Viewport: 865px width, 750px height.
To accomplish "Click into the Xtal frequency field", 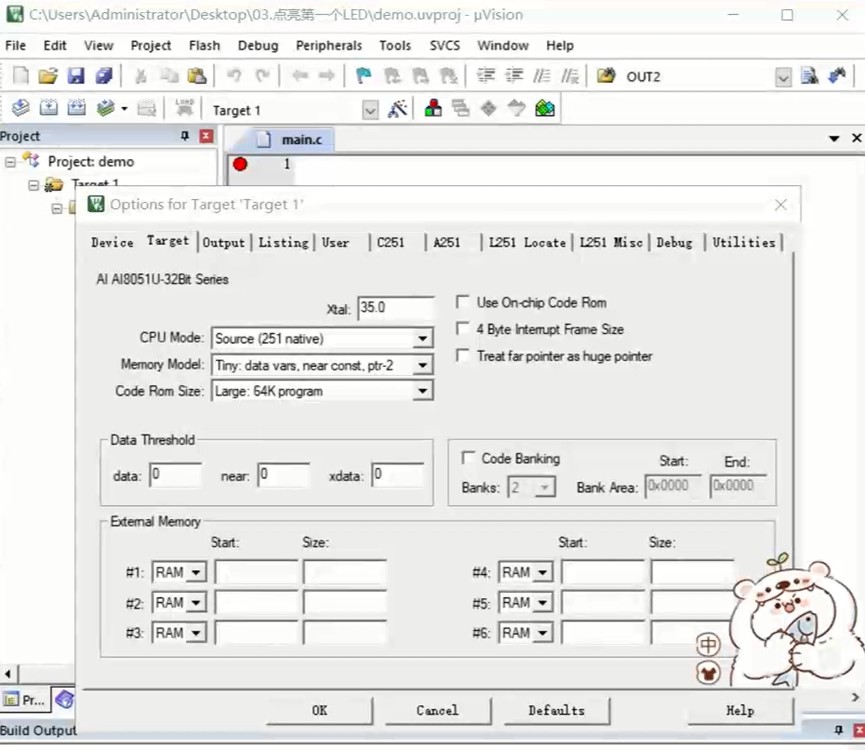I will [x=396, y=308].
